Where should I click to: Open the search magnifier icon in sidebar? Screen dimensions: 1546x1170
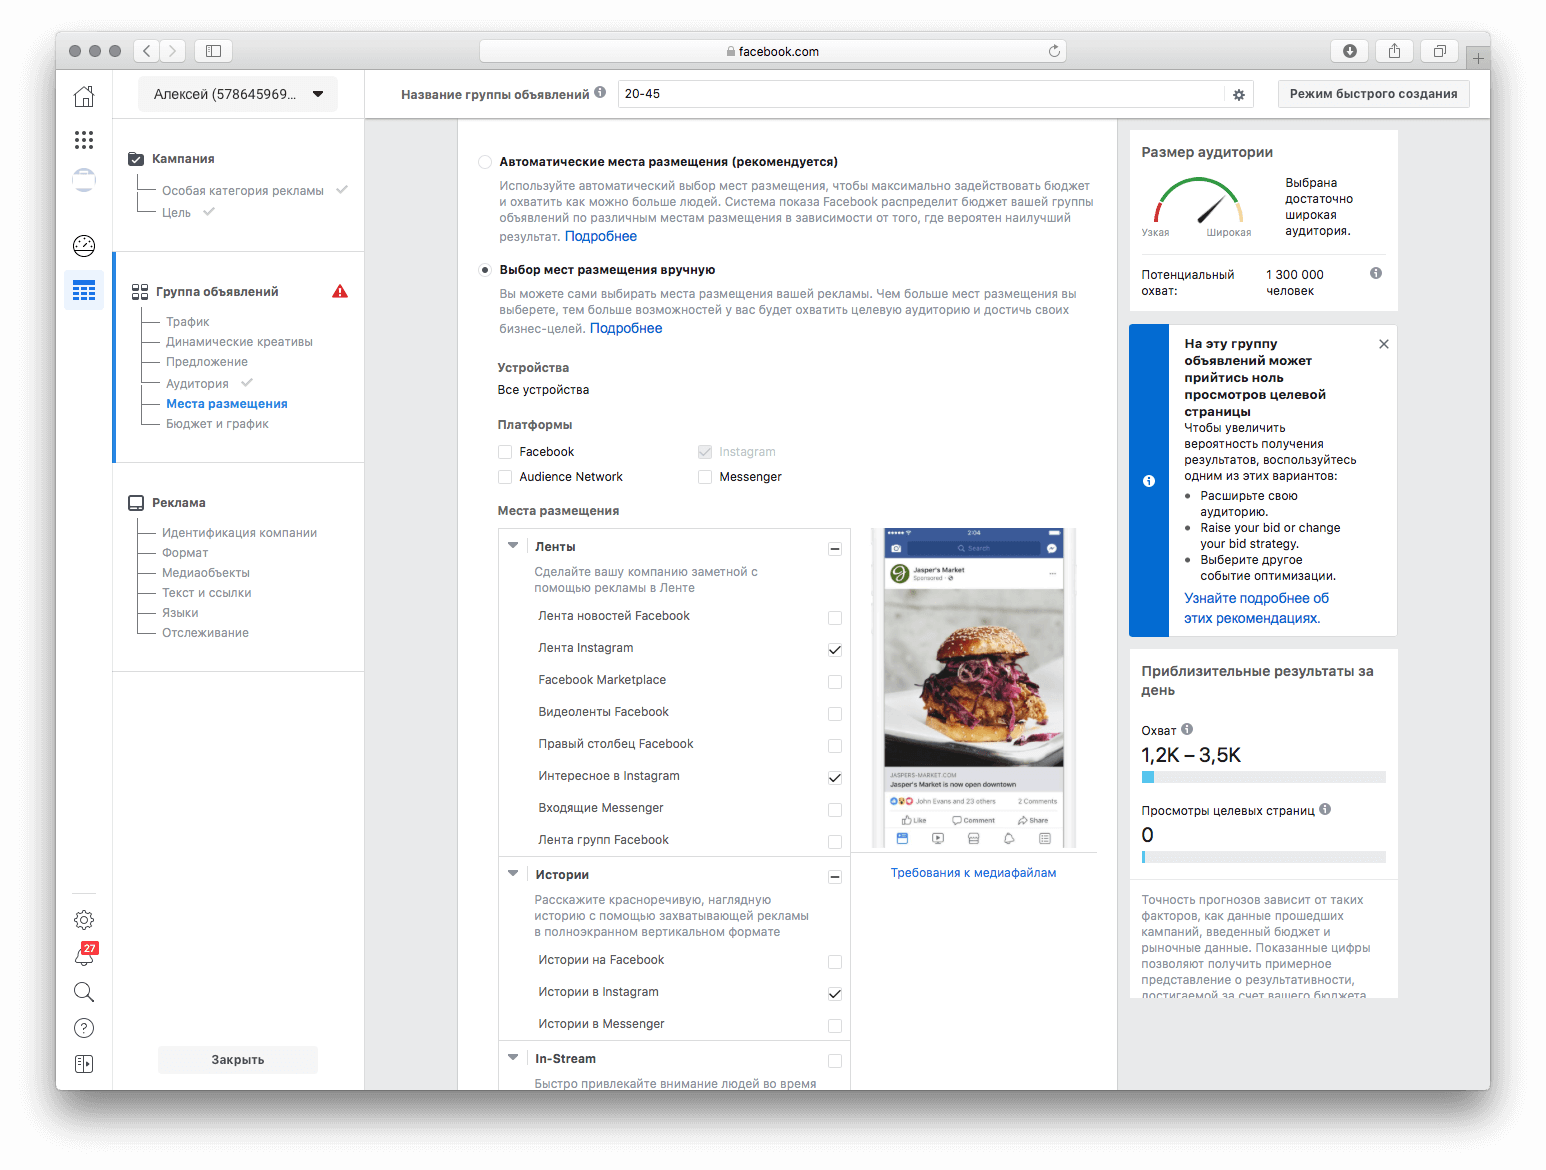click(x=84, y=992)
